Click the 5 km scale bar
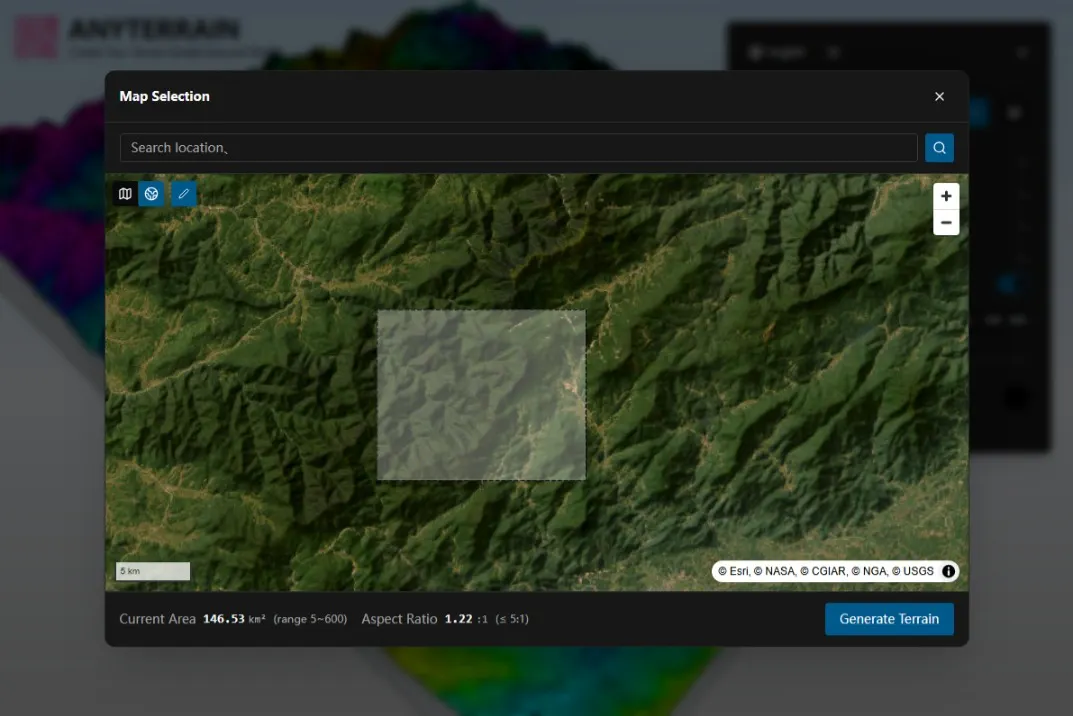This screenshot has height=716, width=1073. pos(153,571)
